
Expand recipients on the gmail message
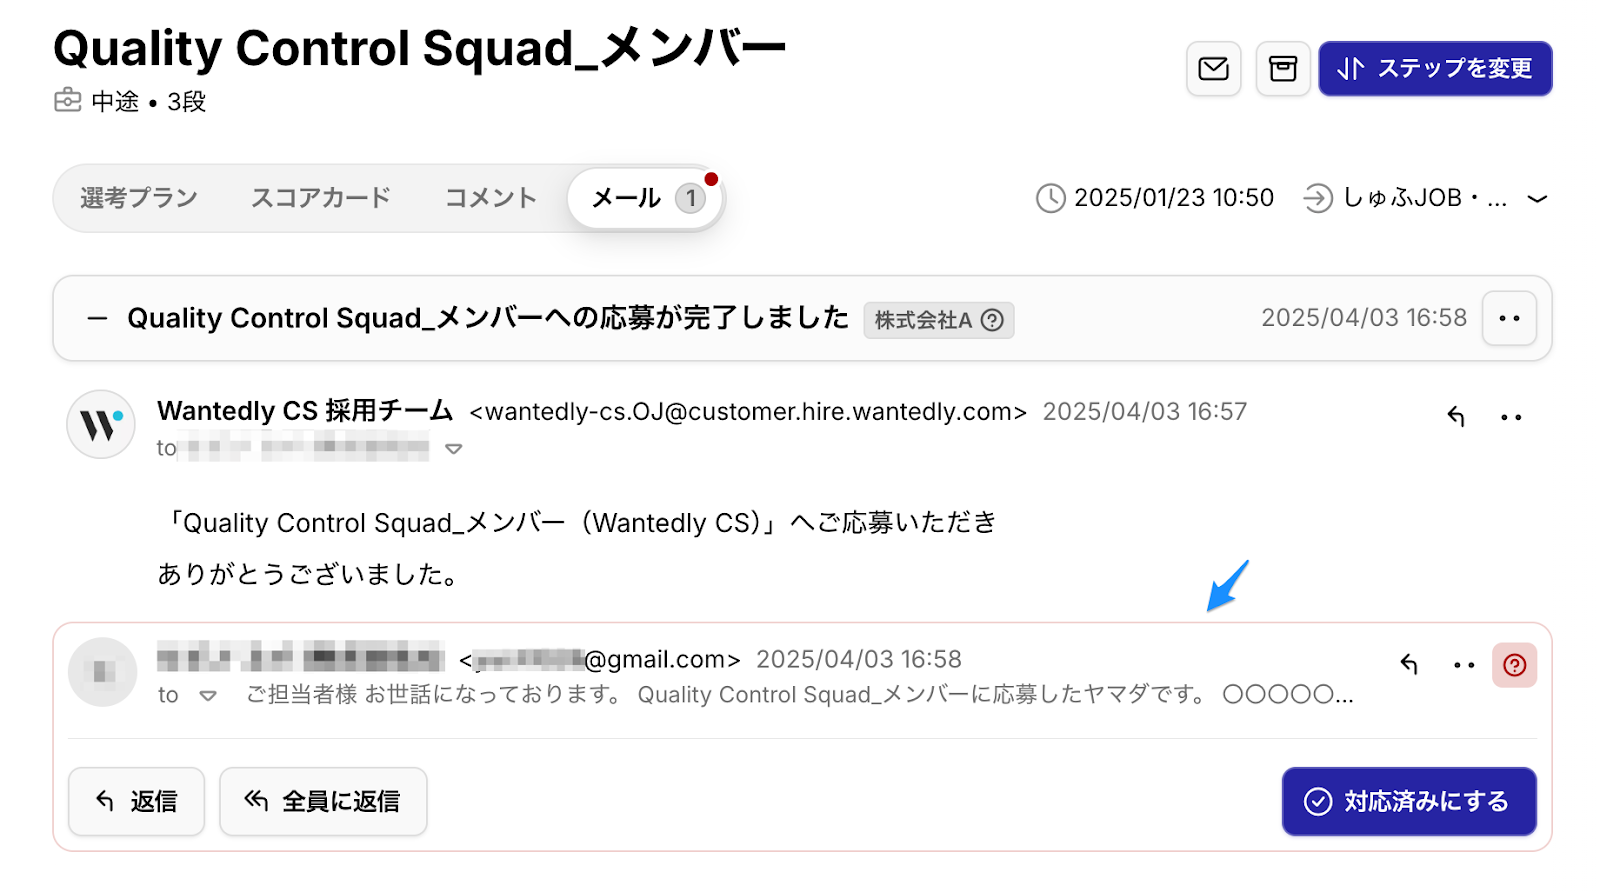[x=208, y=696]
